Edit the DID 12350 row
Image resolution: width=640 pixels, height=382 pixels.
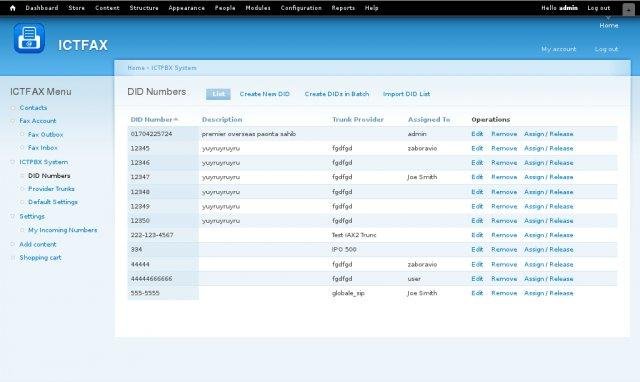point(477,221)
